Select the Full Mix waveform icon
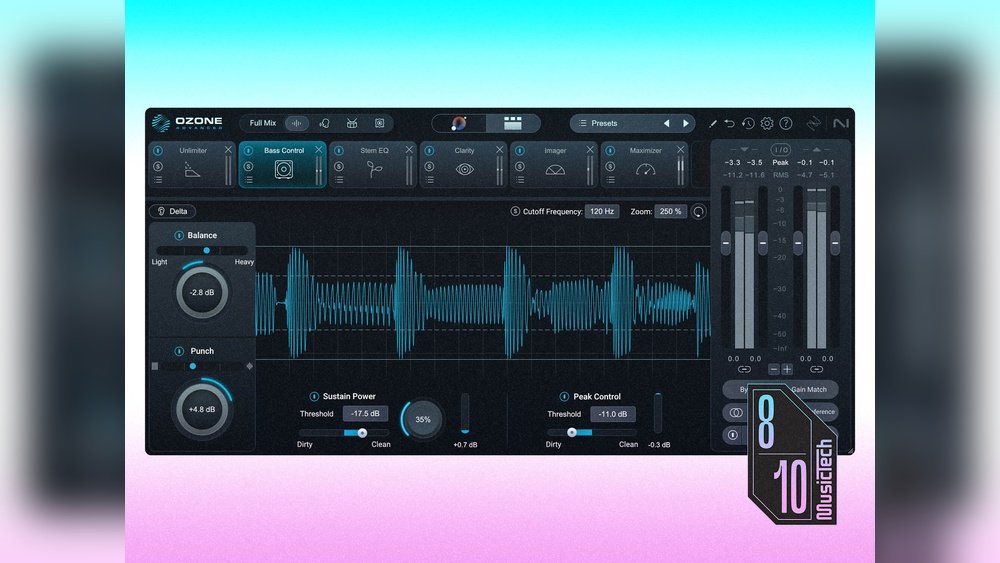The height and width of the screenshot is (563, 1000). tap(297, 123)
